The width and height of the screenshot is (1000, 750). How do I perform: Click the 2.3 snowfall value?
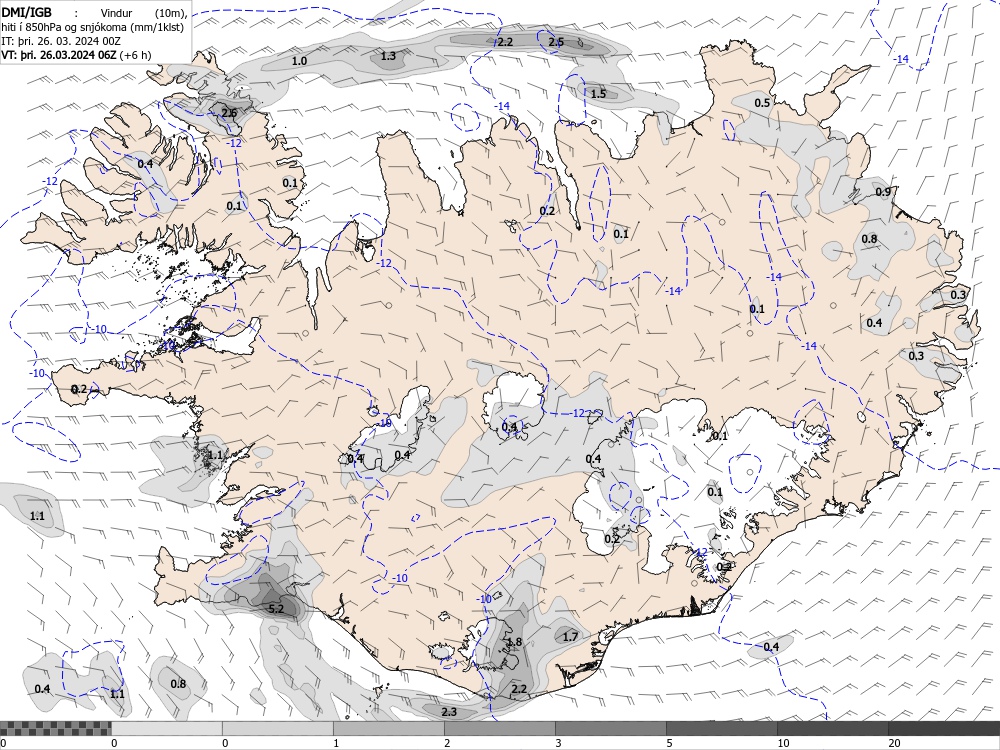pos(449,712)
